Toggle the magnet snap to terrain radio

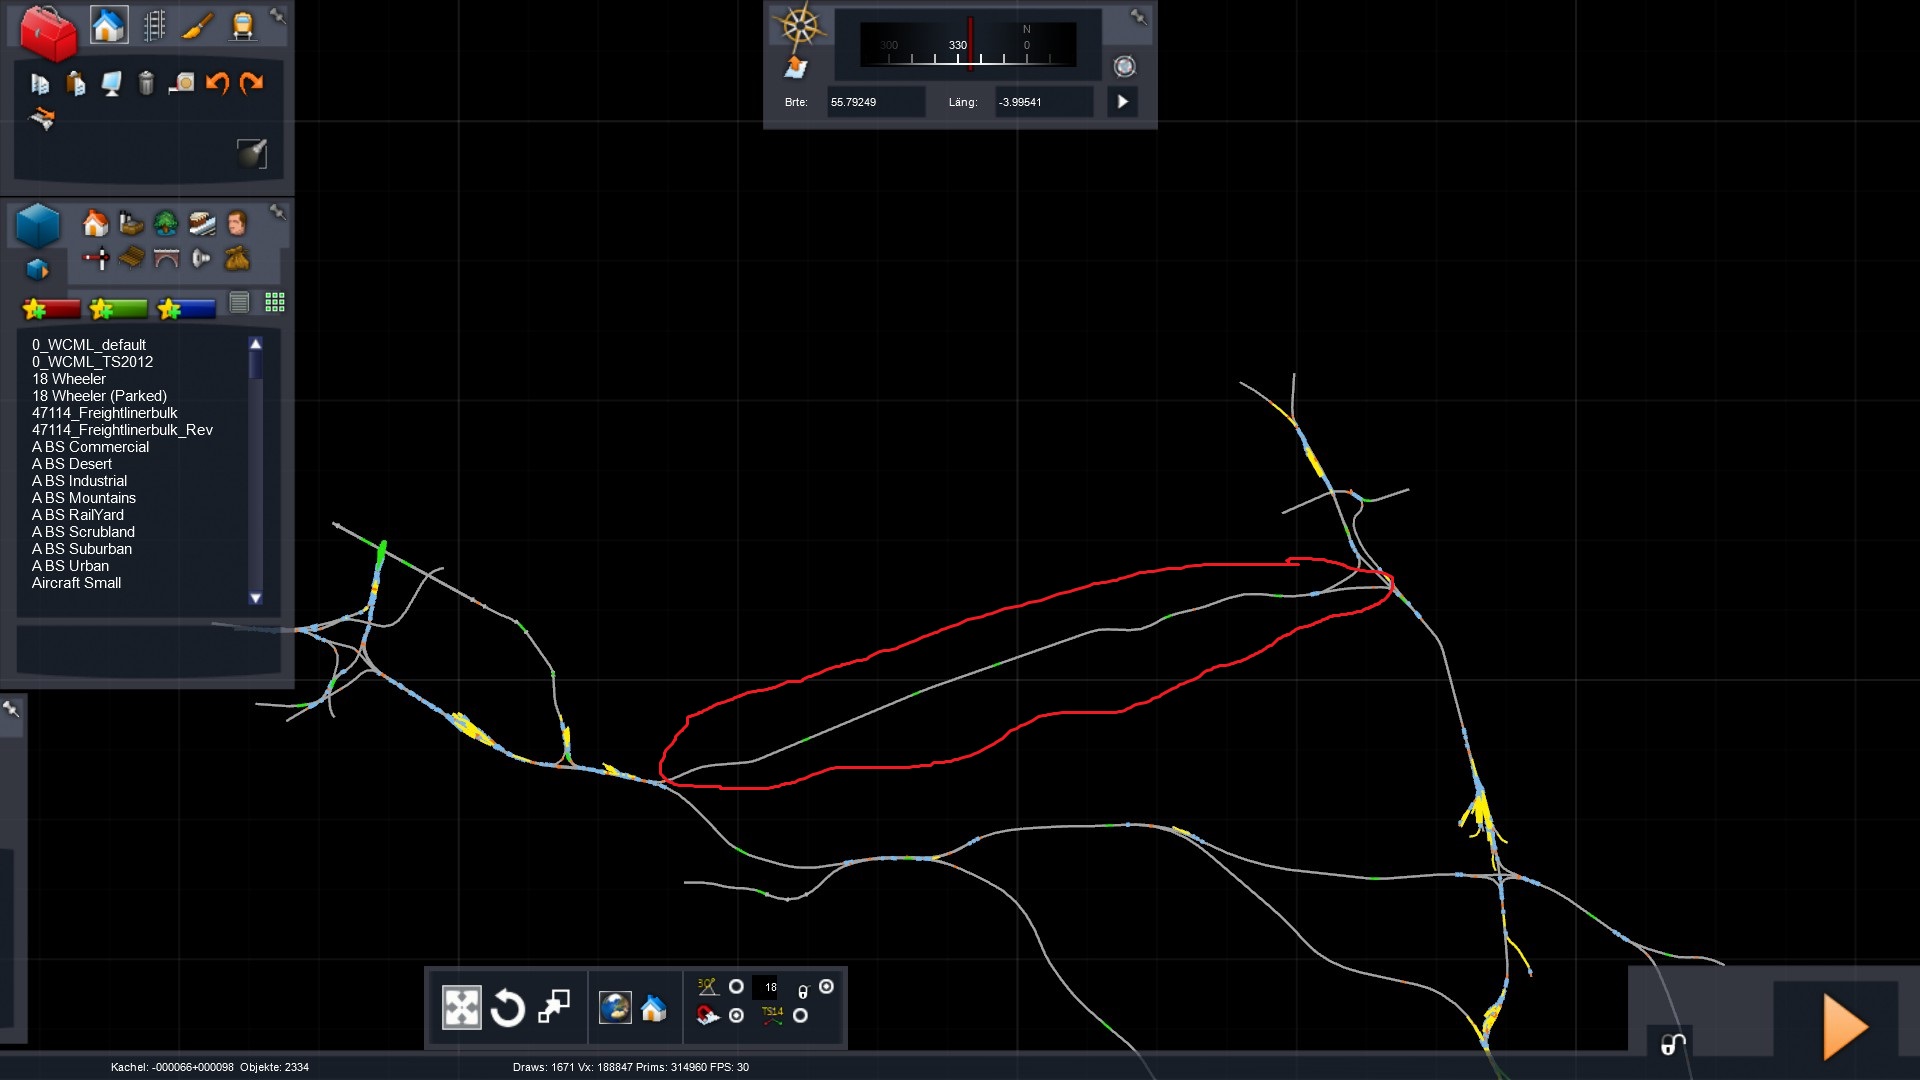(736, 1016)
